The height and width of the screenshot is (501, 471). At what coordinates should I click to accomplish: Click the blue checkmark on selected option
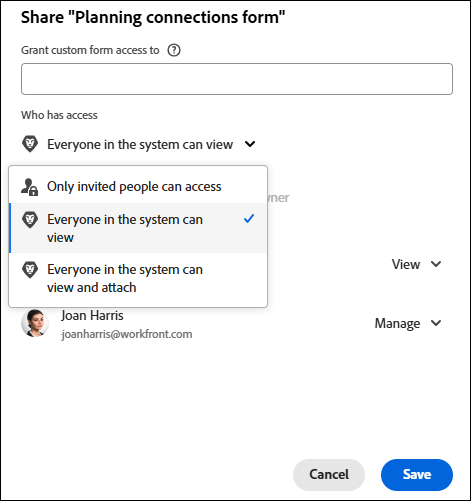click(x=249, y=219)
